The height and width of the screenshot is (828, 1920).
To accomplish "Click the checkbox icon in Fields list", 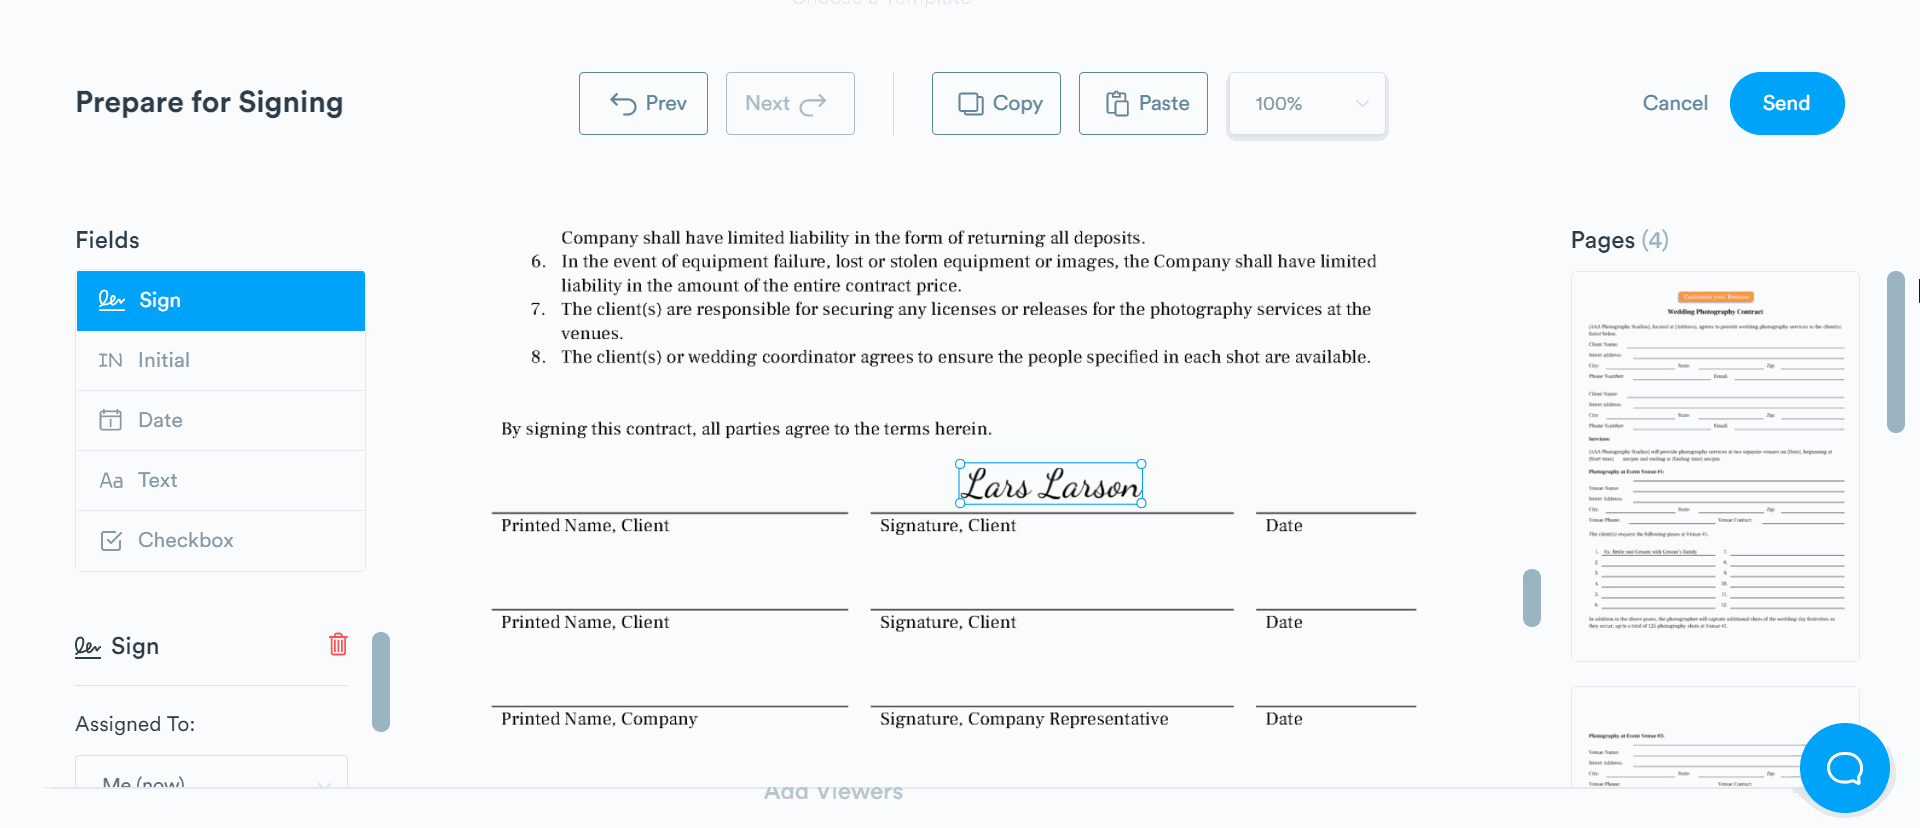I will pyautogui.click(x=111, y=540).
